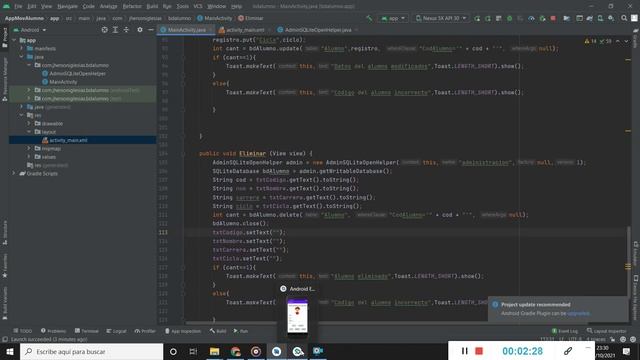Click the green Debug bug icon
640x360 pixels.
pos(509,18)
